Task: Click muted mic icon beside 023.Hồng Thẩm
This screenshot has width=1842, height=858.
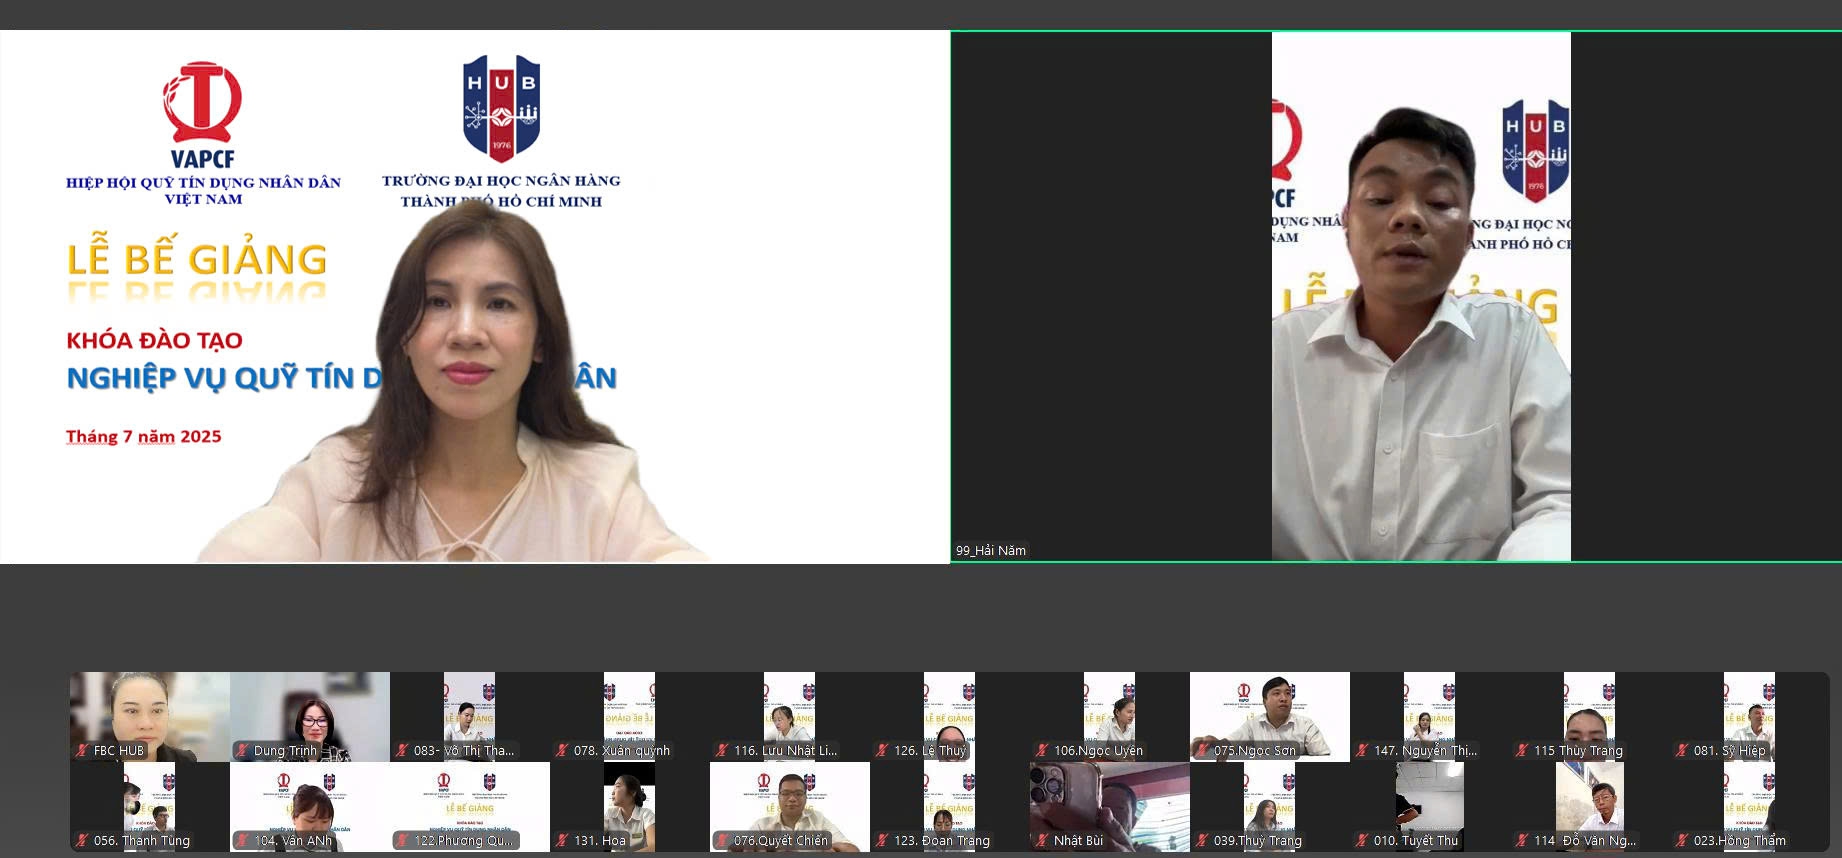Action: click(x=1682, y=840)
